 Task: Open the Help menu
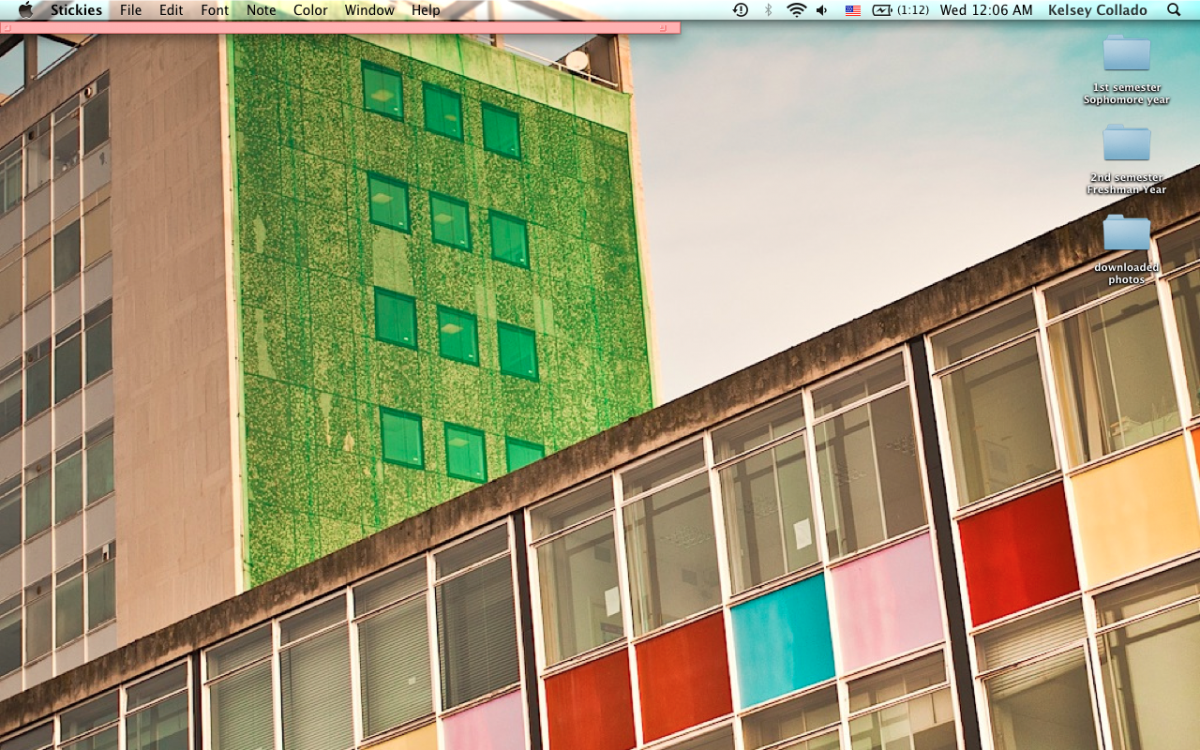[x=425, y=10]
